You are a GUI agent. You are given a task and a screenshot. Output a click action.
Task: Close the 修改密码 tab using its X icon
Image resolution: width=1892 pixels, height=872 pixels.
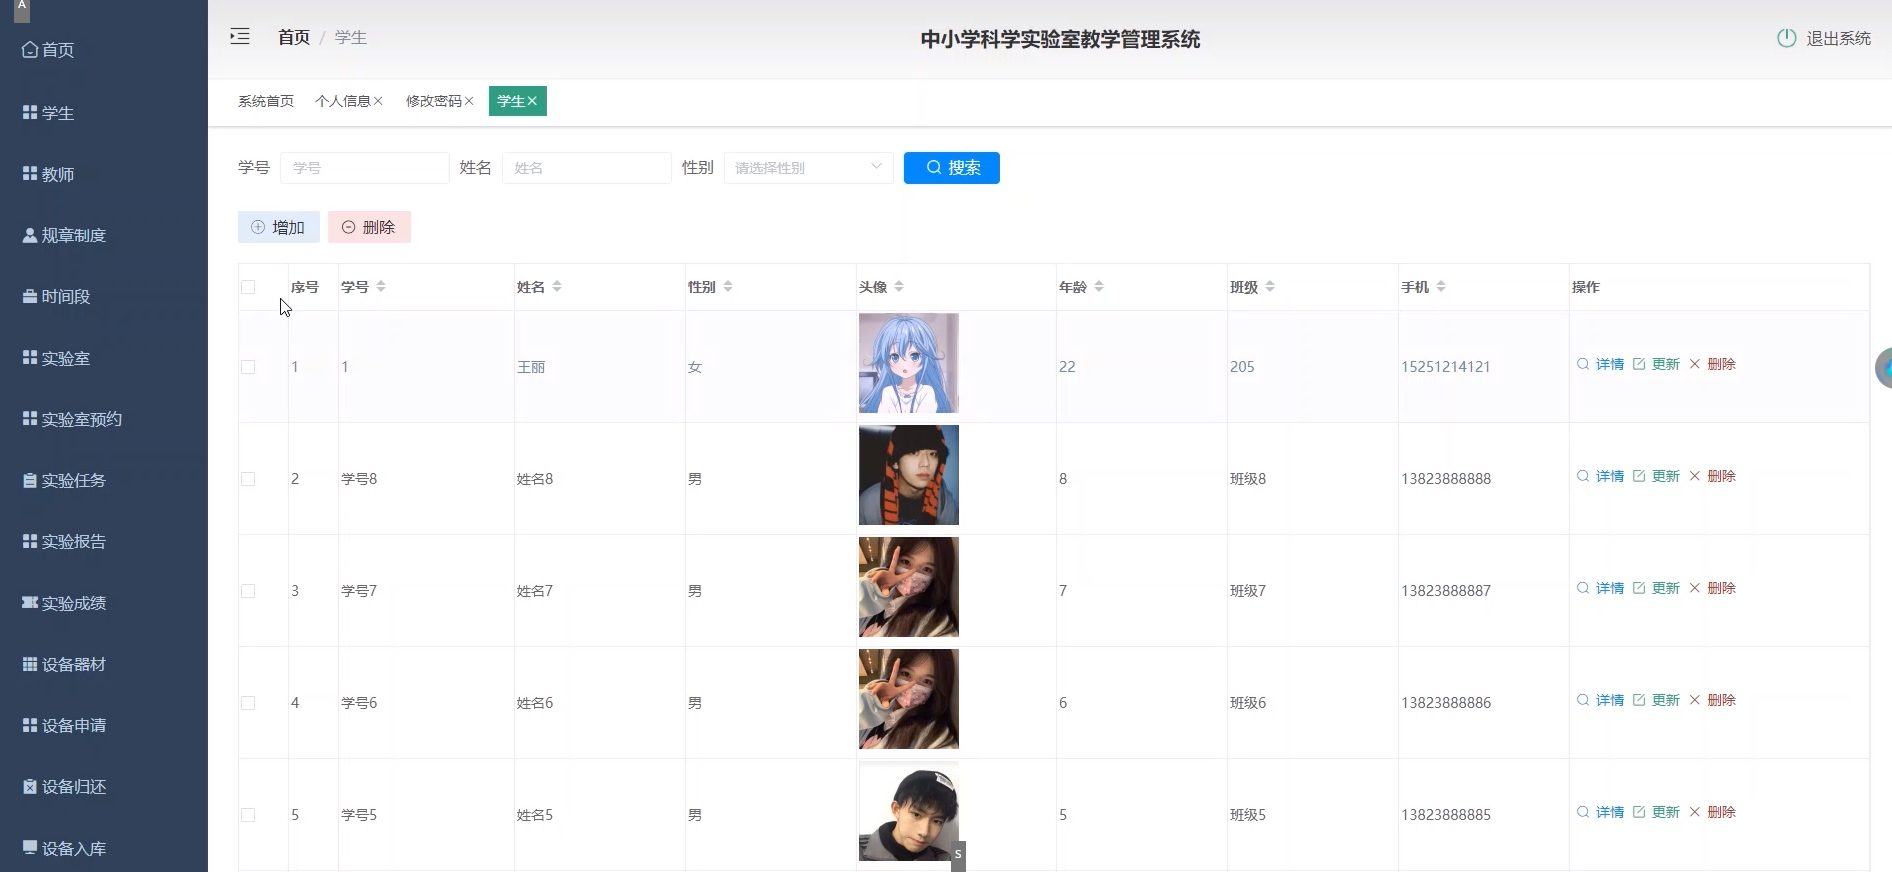coord(469,101)
